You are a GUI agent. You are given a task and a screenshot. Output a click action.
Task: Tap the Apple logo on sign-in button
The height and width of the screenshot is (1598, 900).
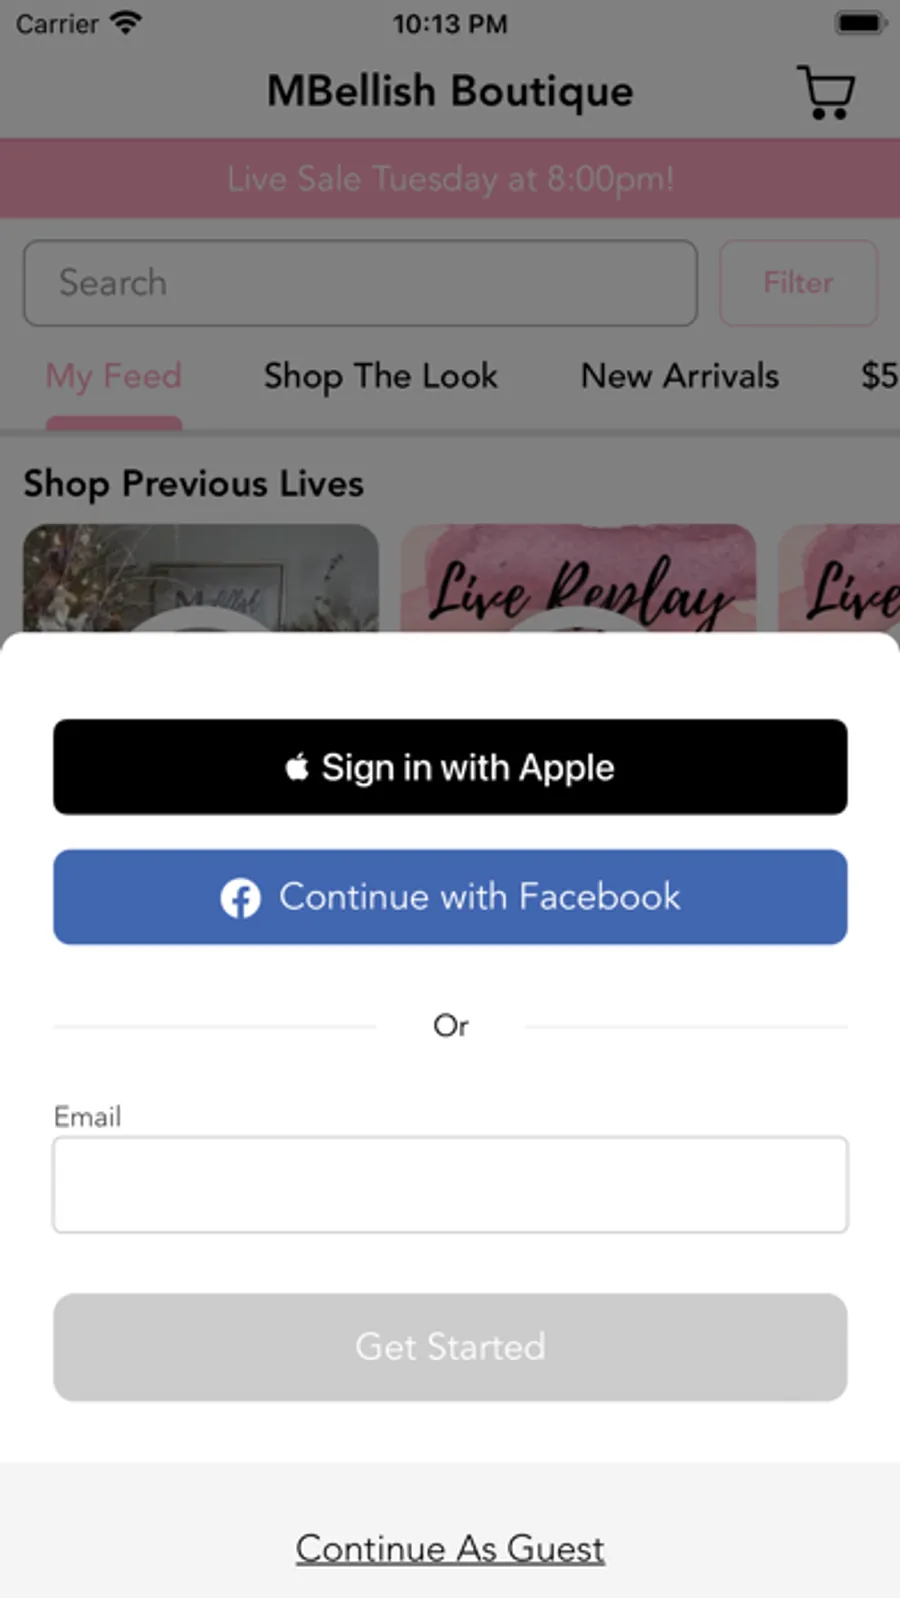tap(297, 767)
